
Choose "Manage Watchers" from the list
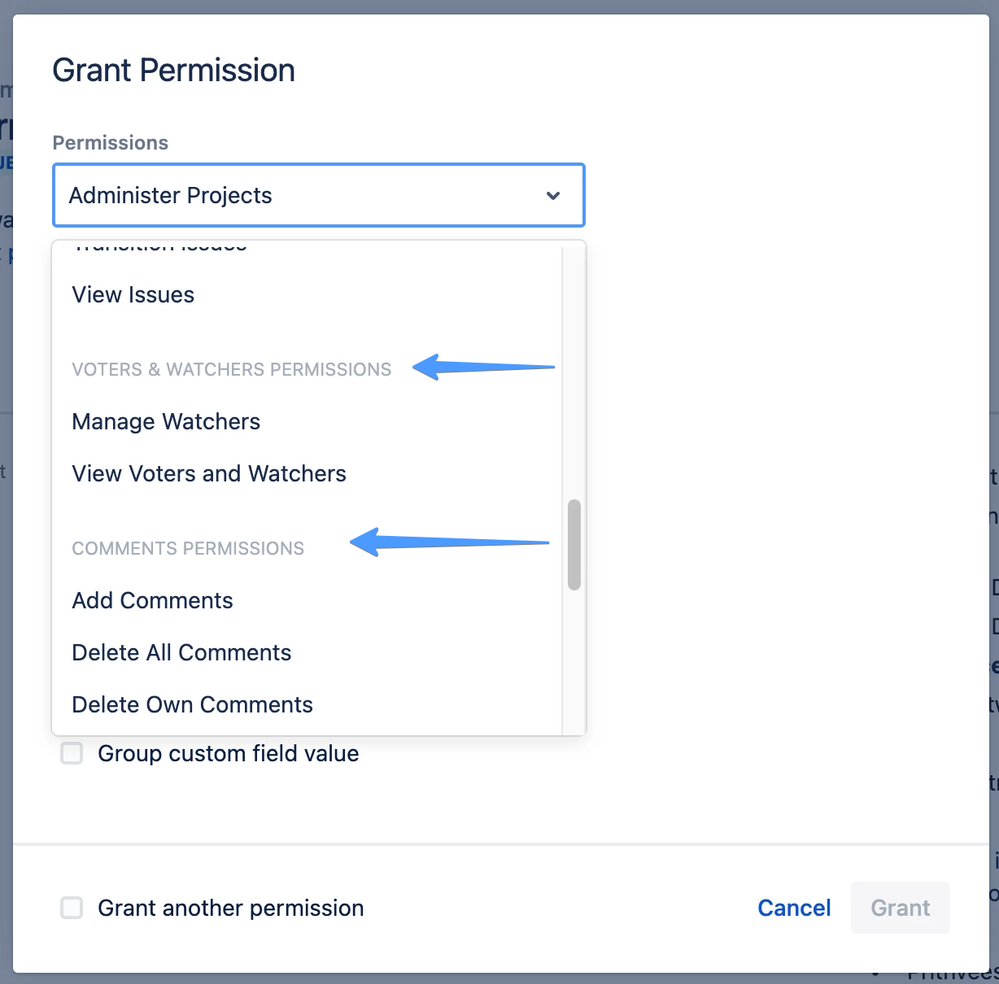pos(166,422)
